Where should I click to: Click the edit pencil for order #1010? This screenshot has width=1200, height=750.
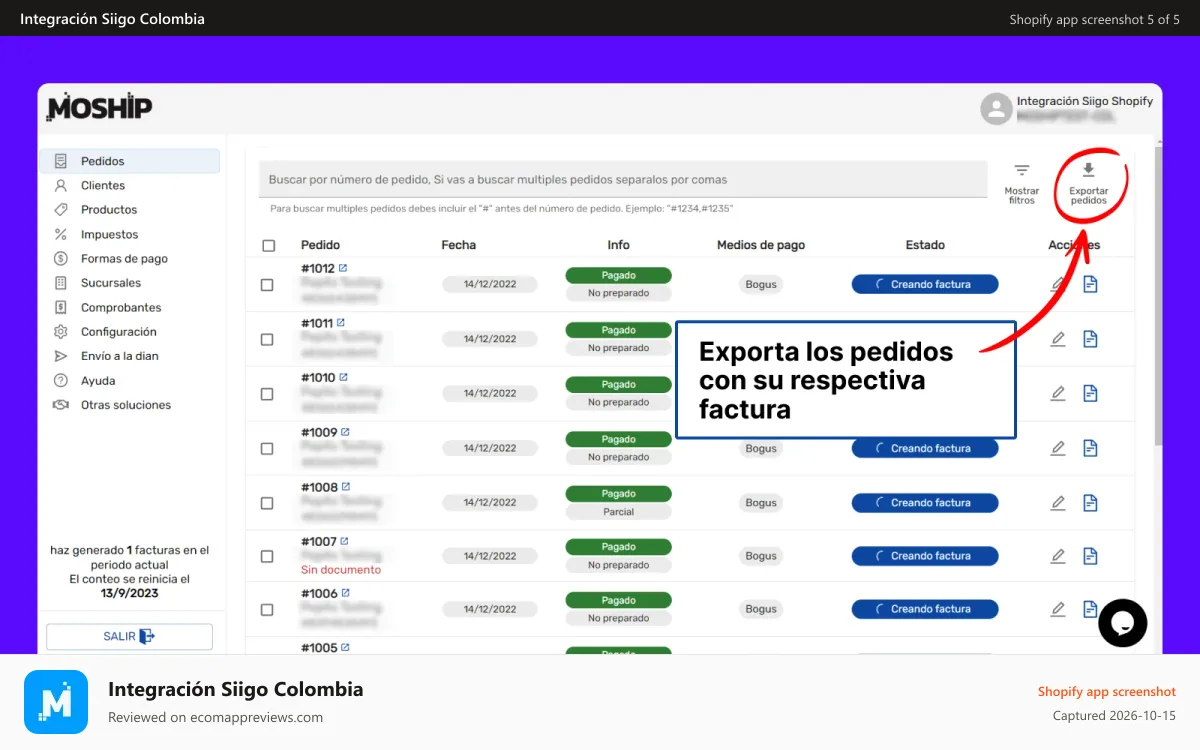click(x=1058, y=393)
